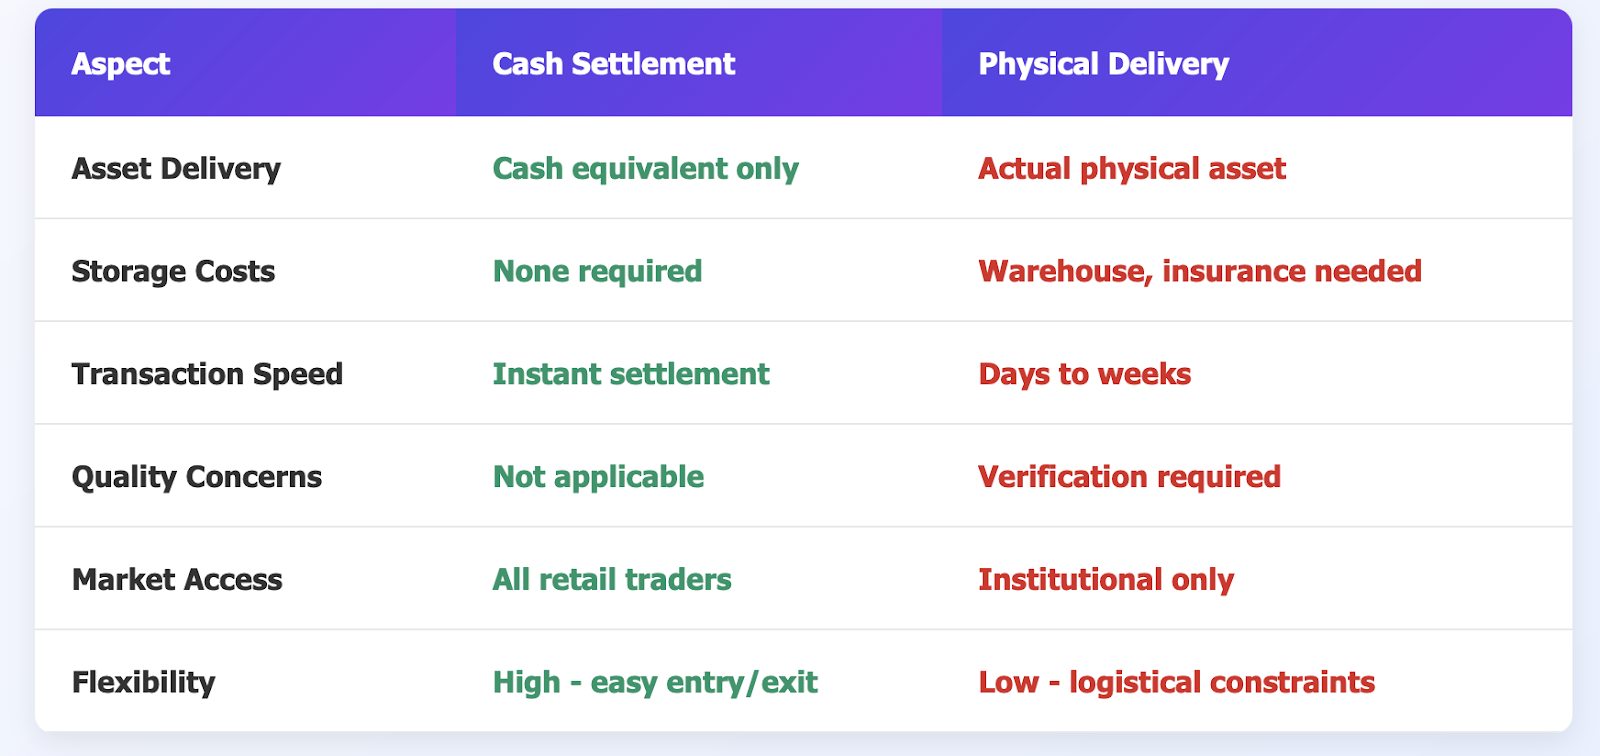Click the 'Cash equivalent only' cell
The width and height of the screenshot is (1600, 756).
pyautogui.click(x=645, y=169)
